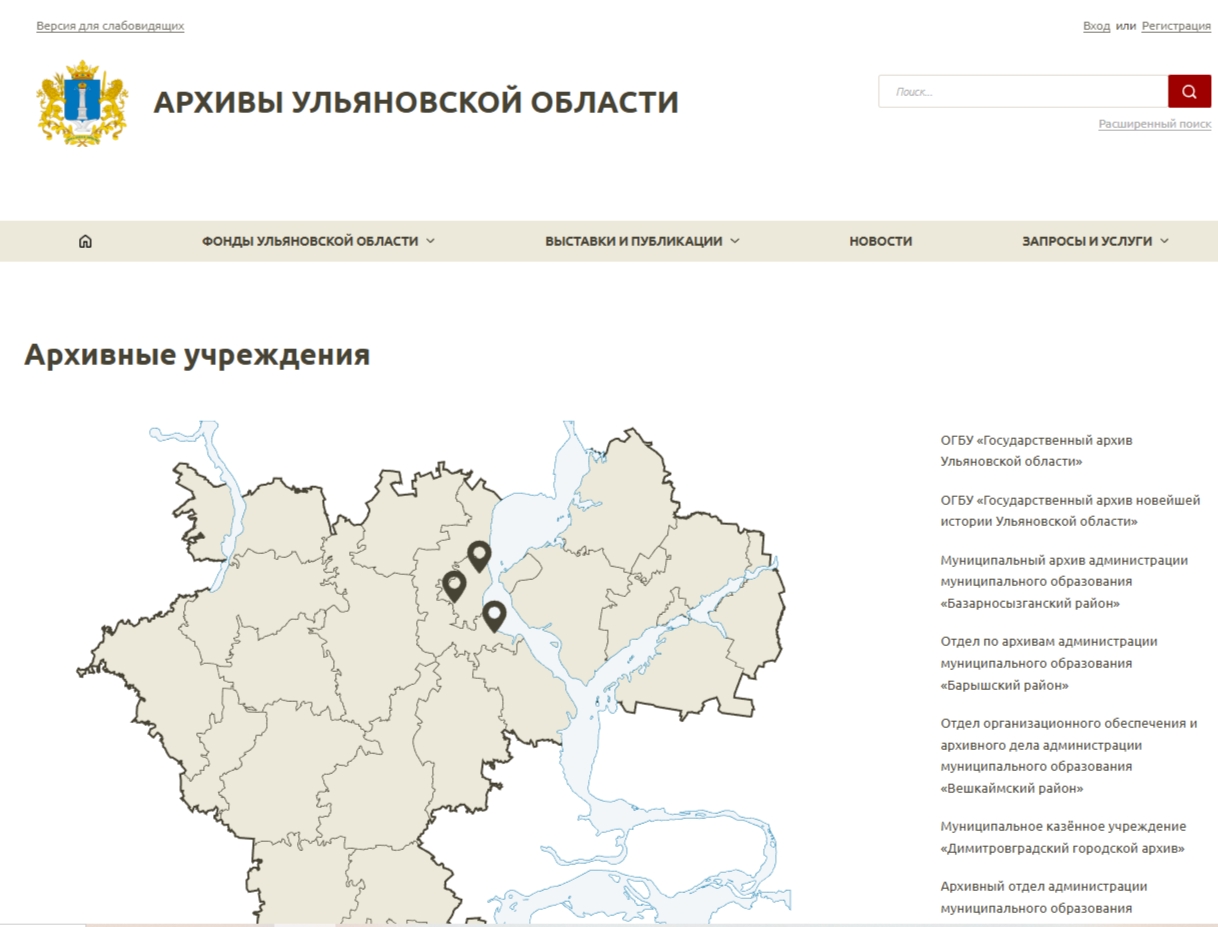Open the «Новости» menu item
This screenshot has height=927, width=1218.
(880, 241)
